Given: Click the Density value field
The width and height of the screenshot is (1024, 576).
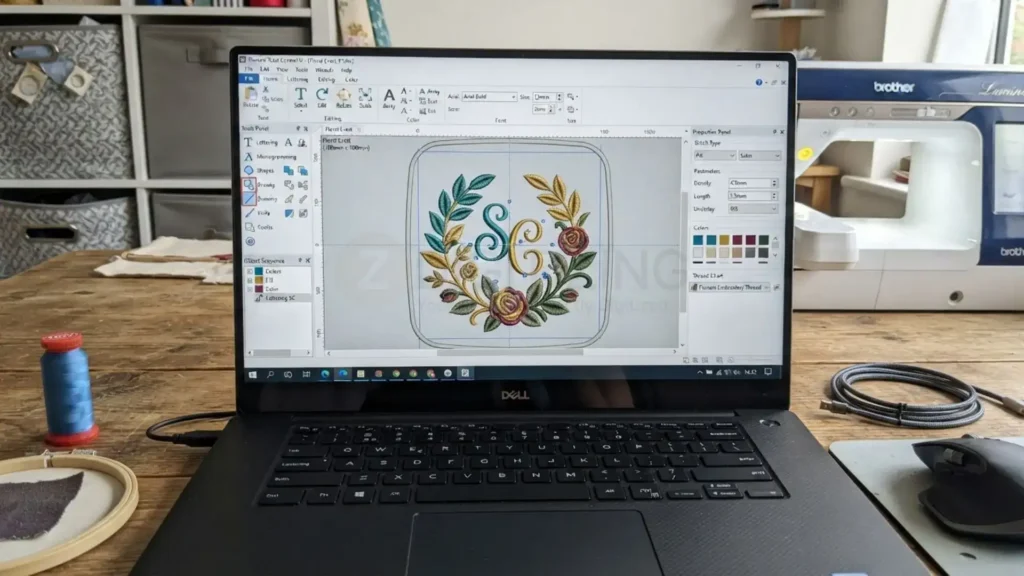Looking at the screenshot, I should click(x=750, y=184).
